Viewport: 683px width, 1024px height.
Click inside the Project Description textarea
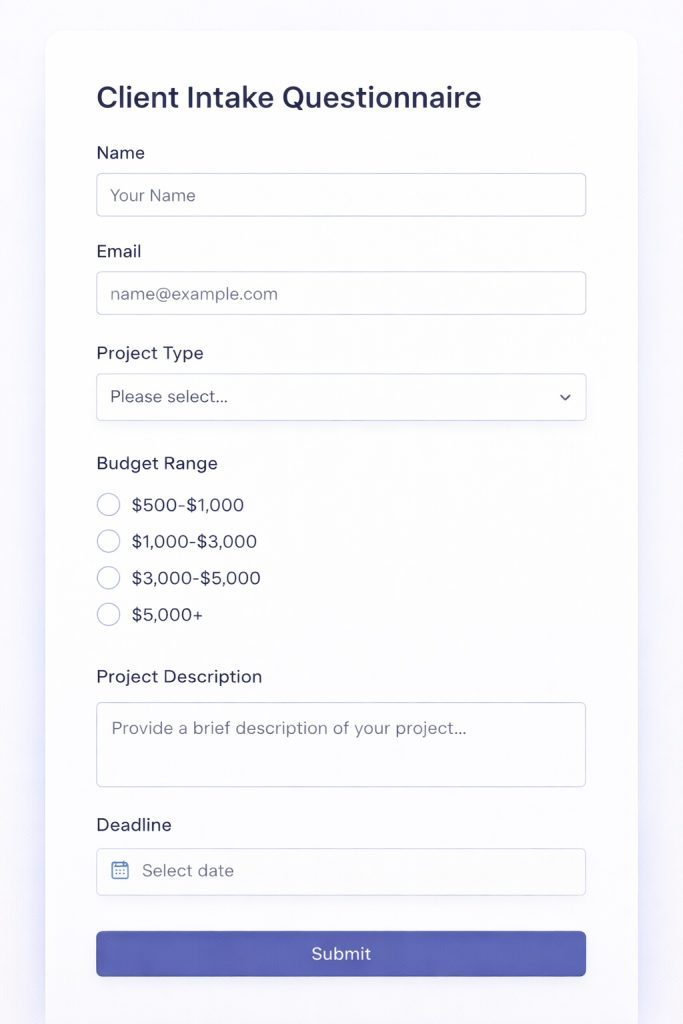[x=341, y=744]
